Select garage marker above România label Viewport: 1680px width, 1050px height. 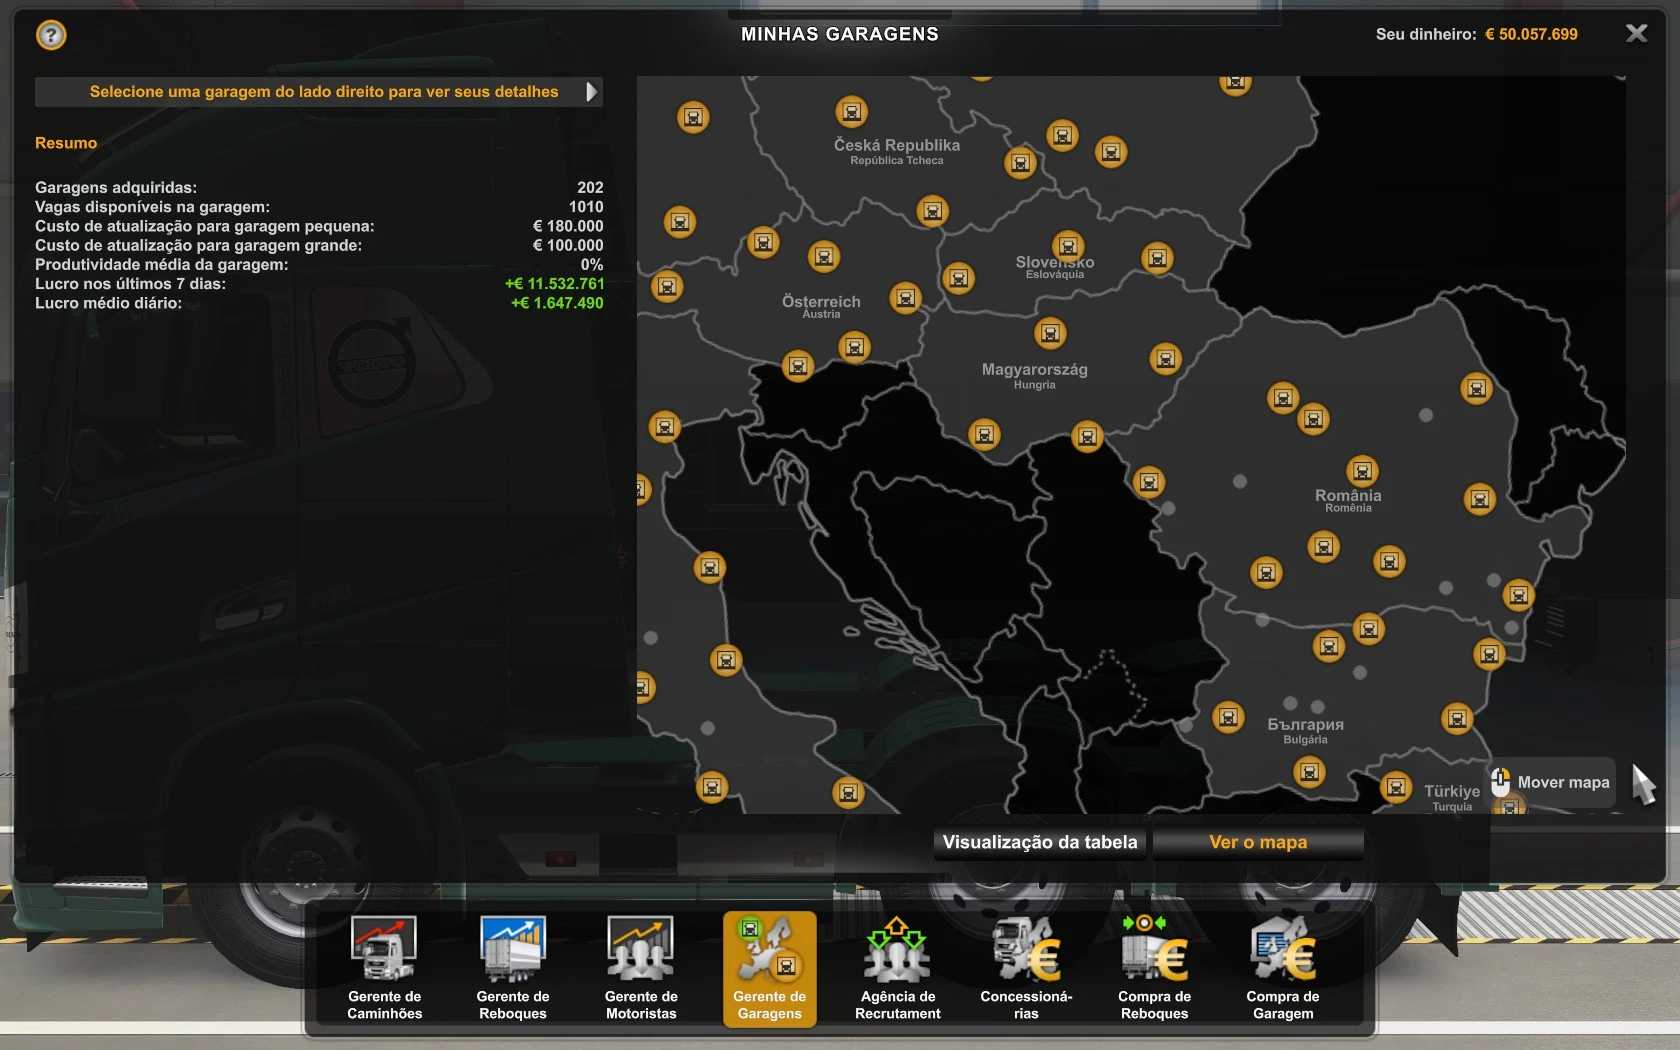[x=1362, y=470]
